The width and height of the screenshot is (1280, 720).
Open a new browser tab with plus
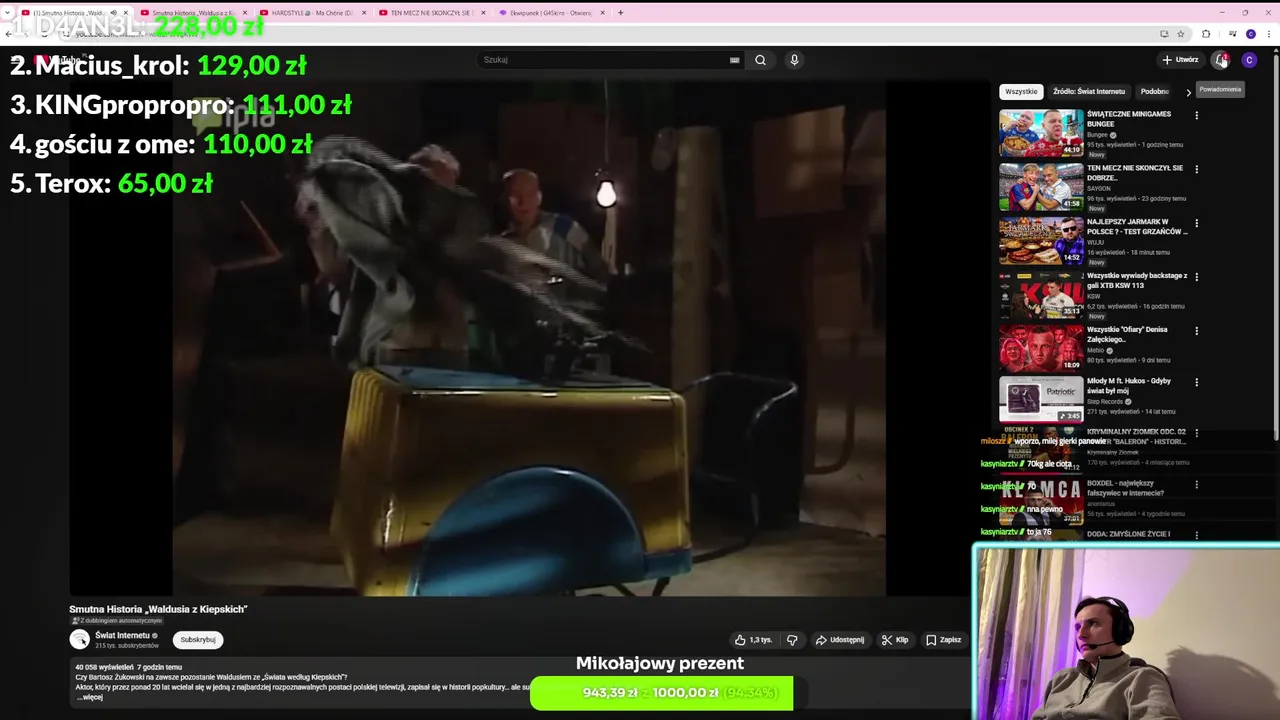[x=620, y=13]
